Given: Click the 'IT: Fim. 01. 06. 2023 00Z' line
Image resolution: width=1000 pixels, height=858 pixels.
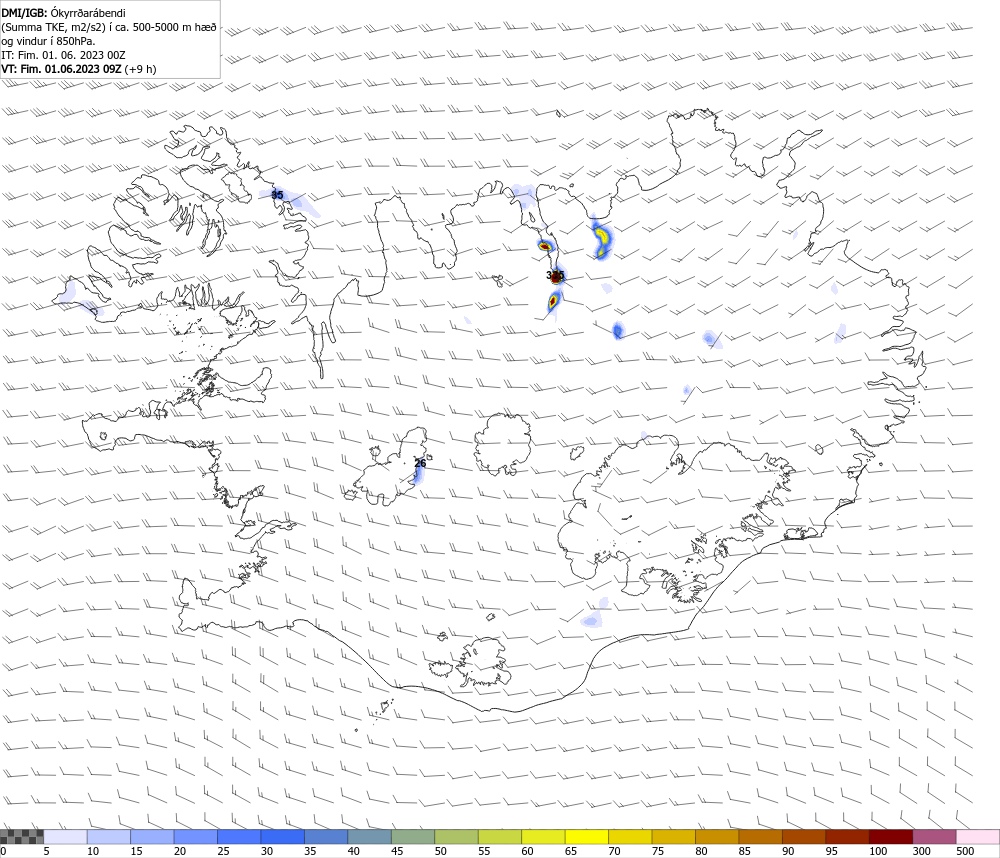Looking at the screenshot, I should click(x=63, y=55).
